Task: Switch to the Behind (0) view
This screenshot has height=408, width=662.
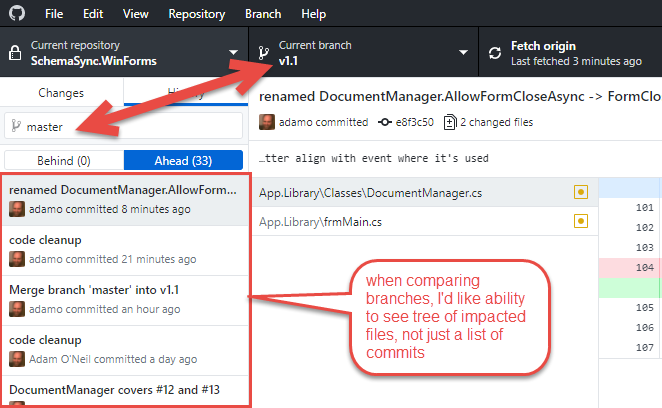Action: [64, 160]
